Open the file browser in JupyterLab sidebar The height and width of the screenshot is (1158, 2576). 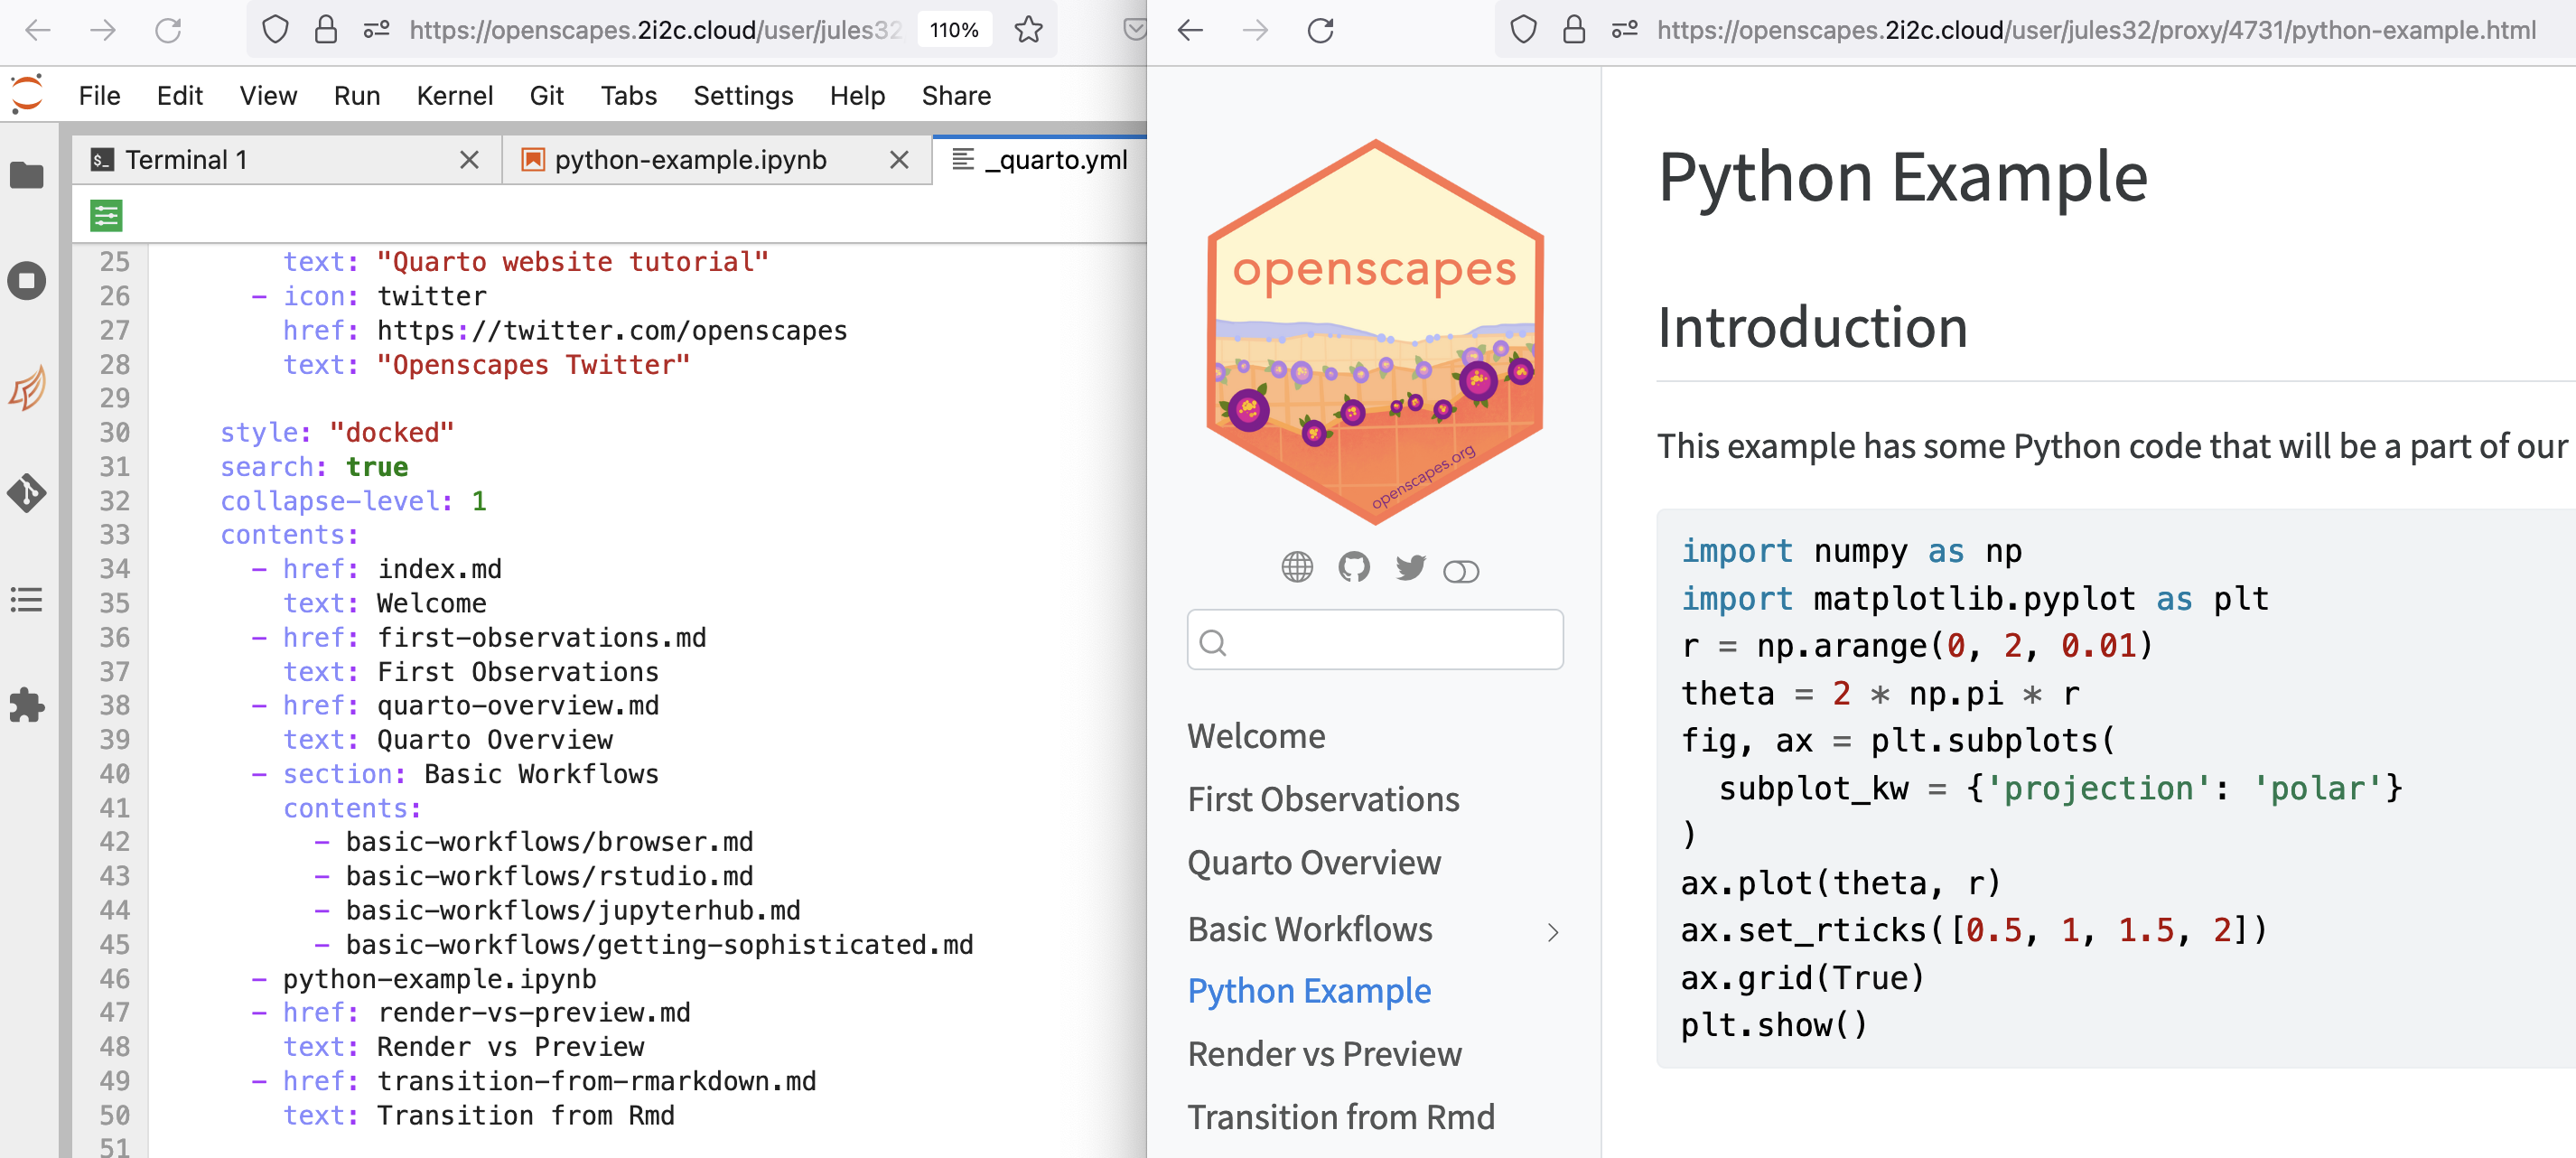click(x=24, y=174)
